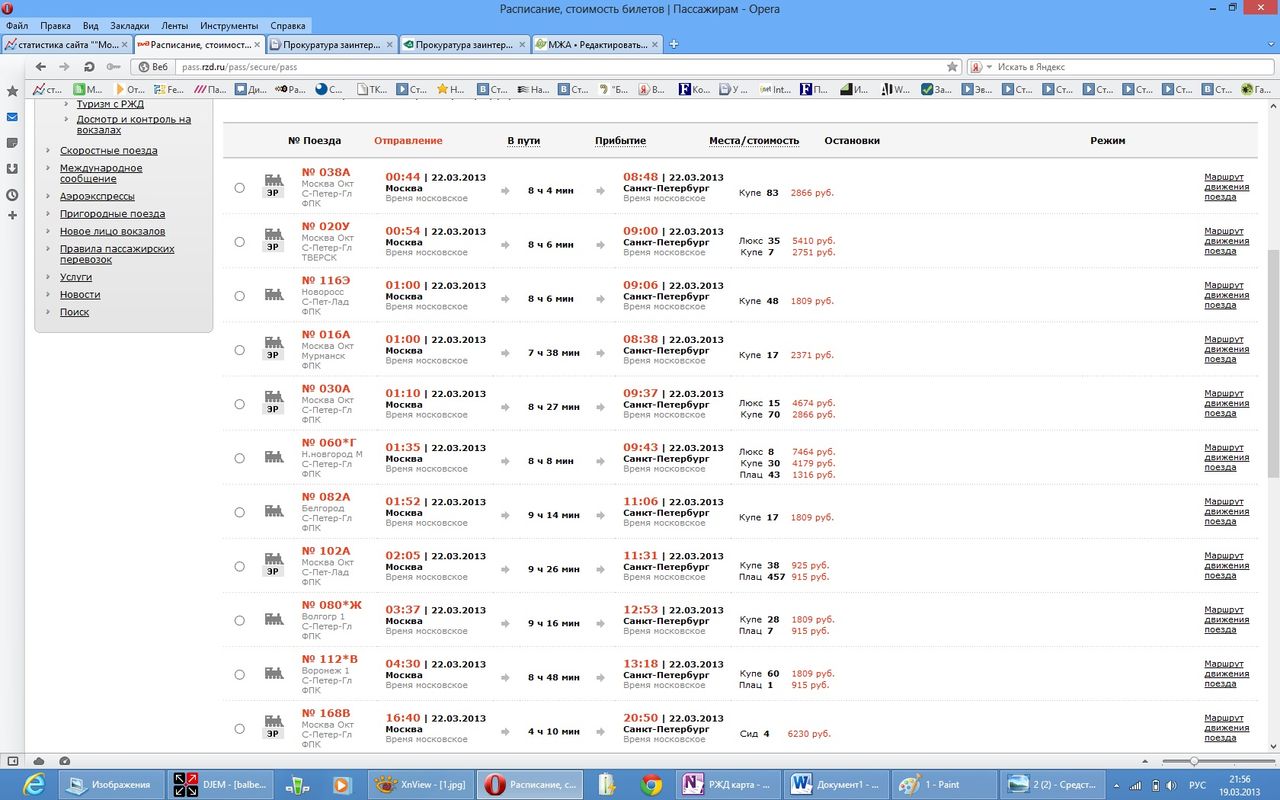1280x800 pixels.
Task: Launch Google Chrome from the taskbar
Action: [x=651, y=785]
